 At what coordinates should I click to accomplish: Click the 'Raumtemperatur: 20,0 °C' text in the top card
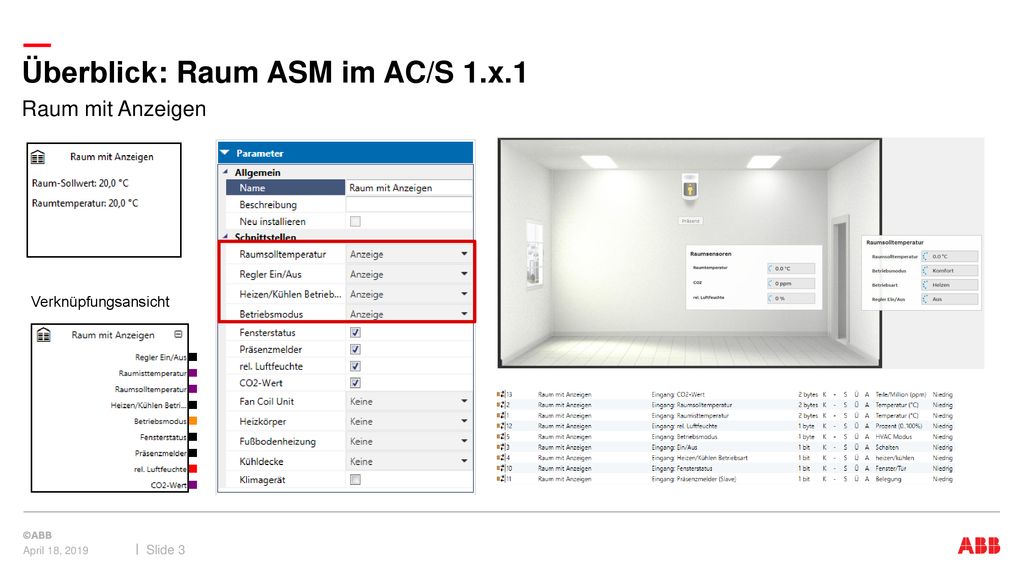coord(85,203)
